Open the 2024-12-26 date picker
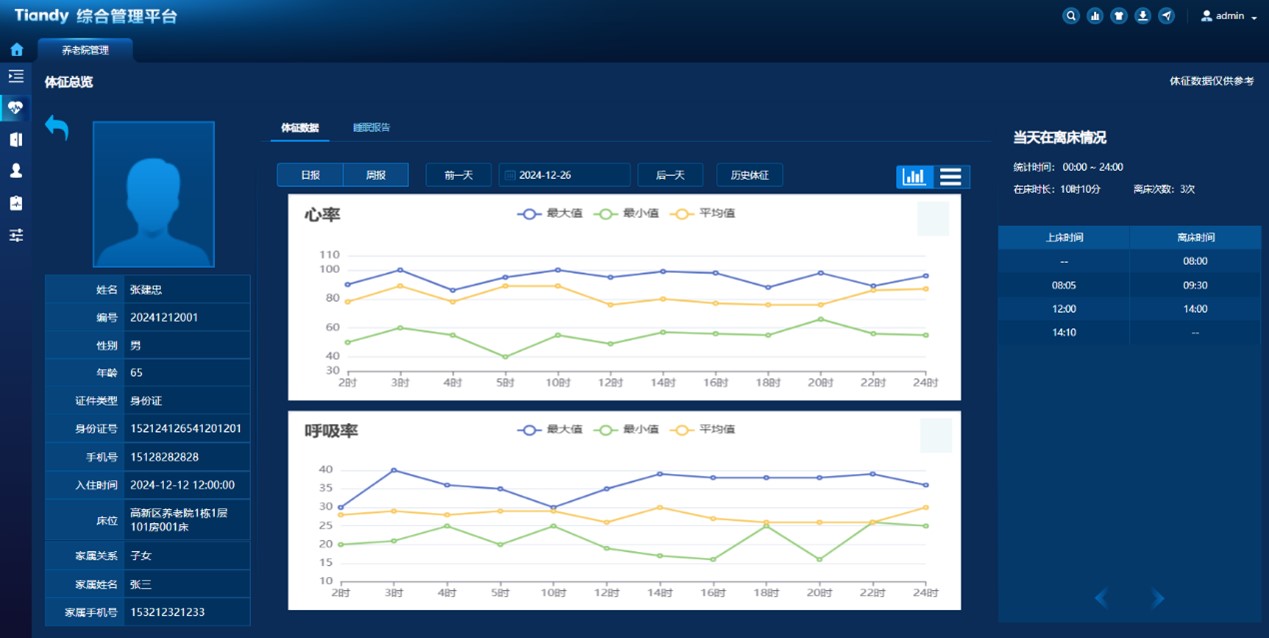The width and height of the screenshot is (1269, 638). (x=563, y=174)
